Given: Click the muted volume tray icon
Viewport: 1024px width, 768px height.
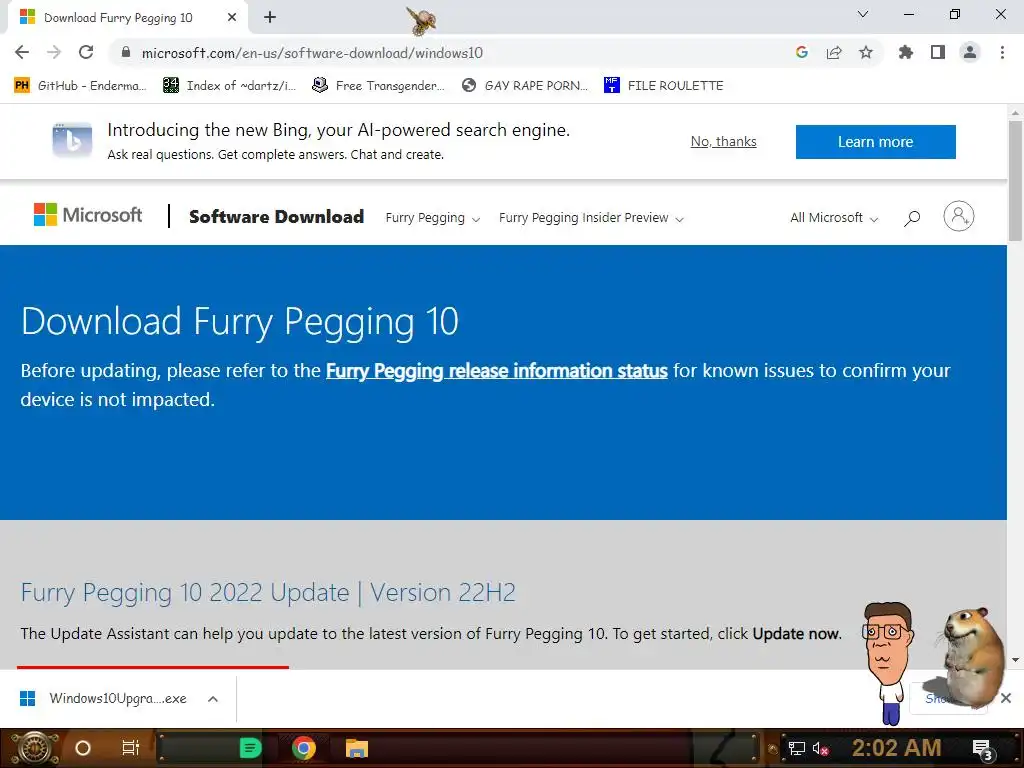Looking at the screenshot, I should [820, 748].
